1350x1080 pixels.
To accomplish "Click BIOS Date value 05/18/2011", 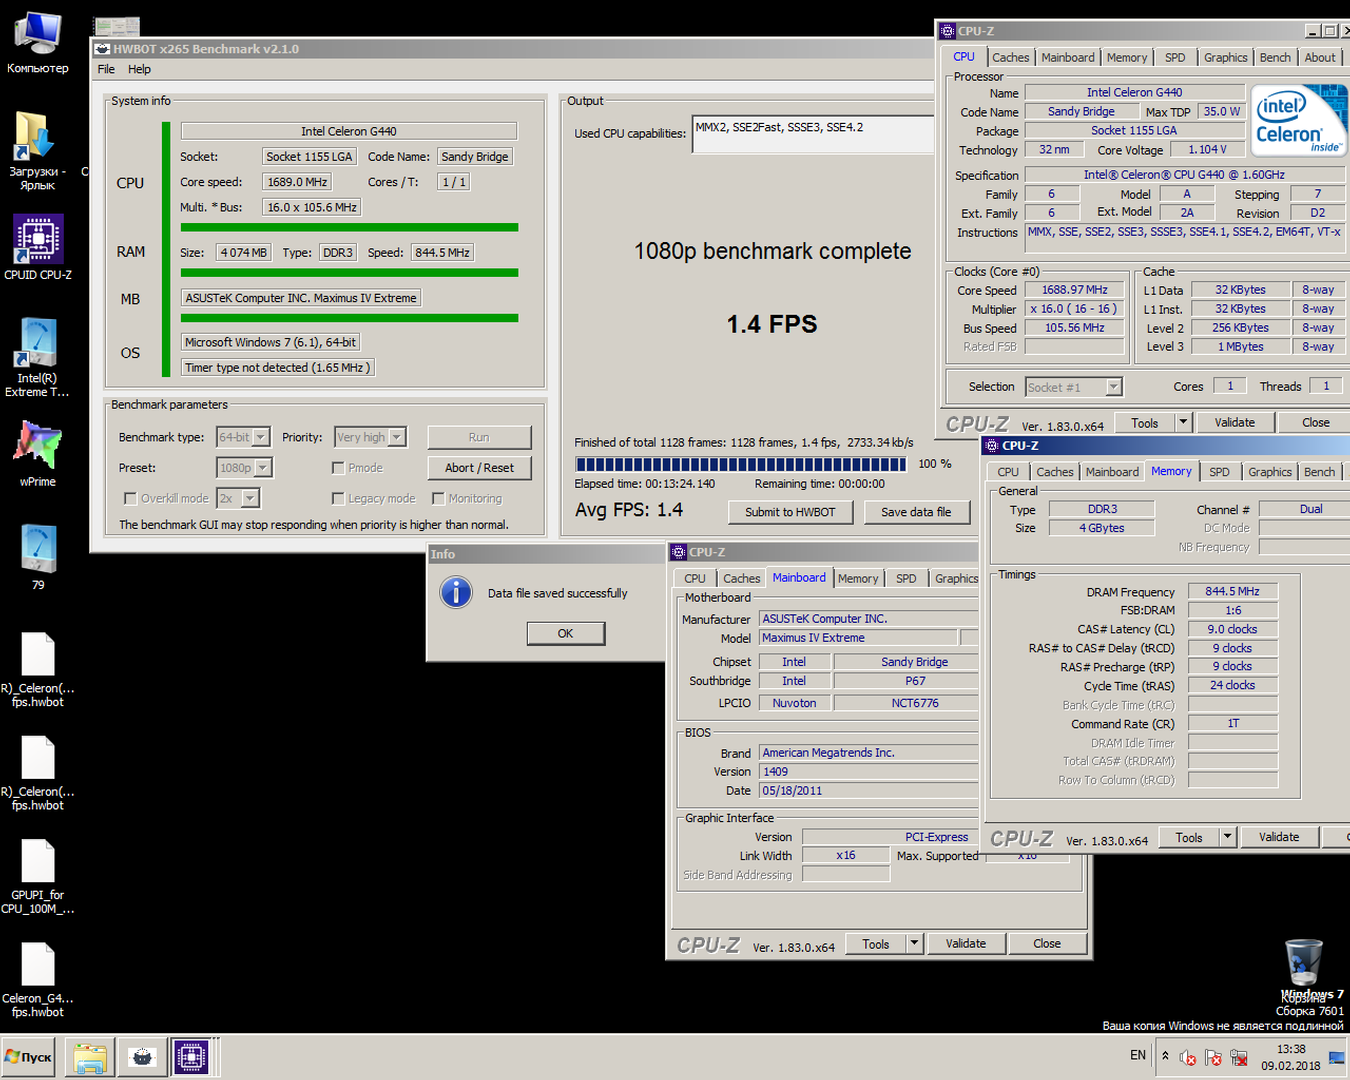I will [868, 790].
